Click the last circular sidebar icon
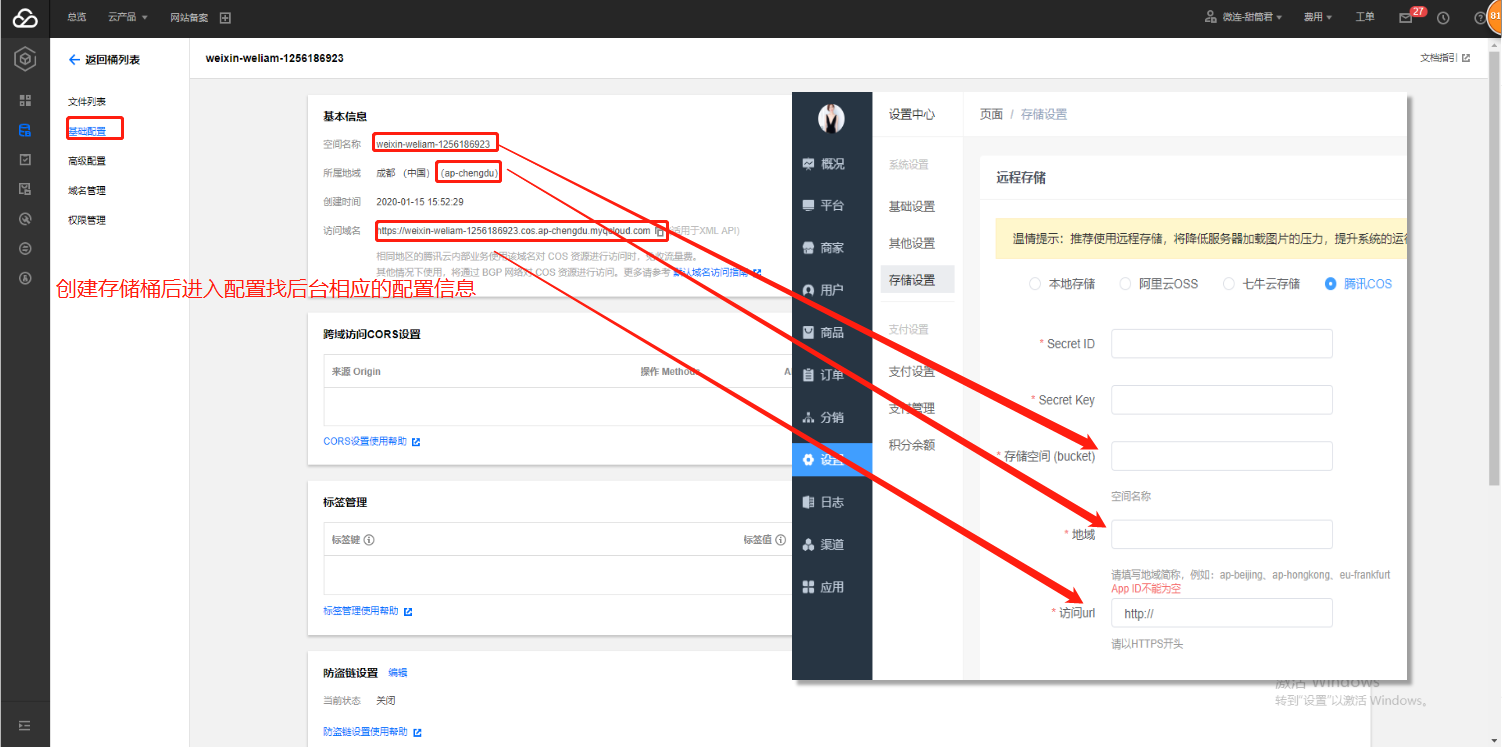The height and width of the screenshot is (747, 1502). pos(25,278)
